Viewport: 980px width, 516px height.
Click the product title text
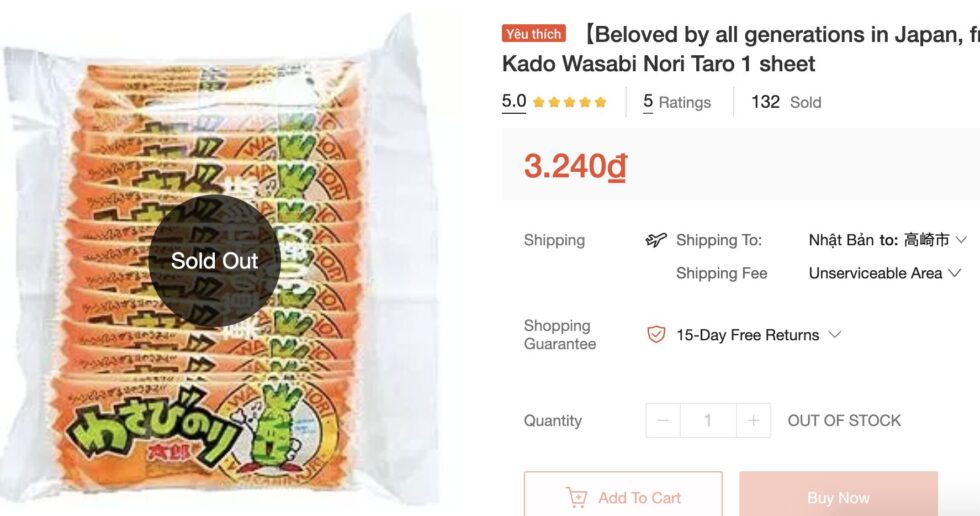[740, 48]
